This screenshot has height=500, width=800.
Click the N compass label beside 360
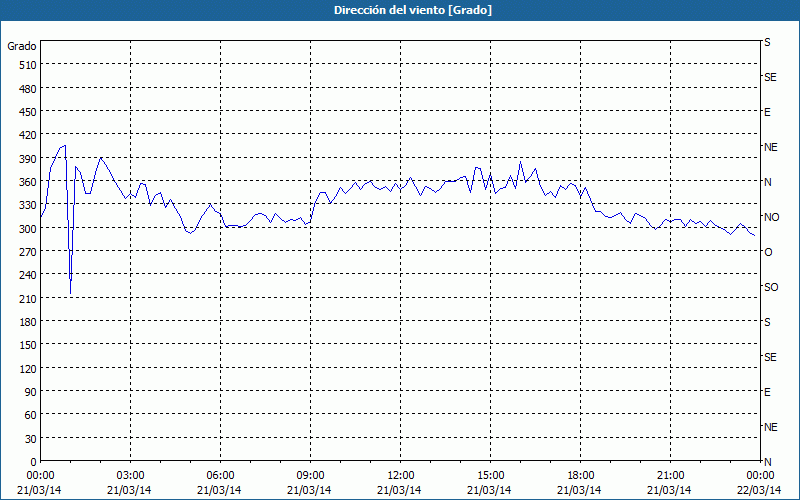(767, 182)
